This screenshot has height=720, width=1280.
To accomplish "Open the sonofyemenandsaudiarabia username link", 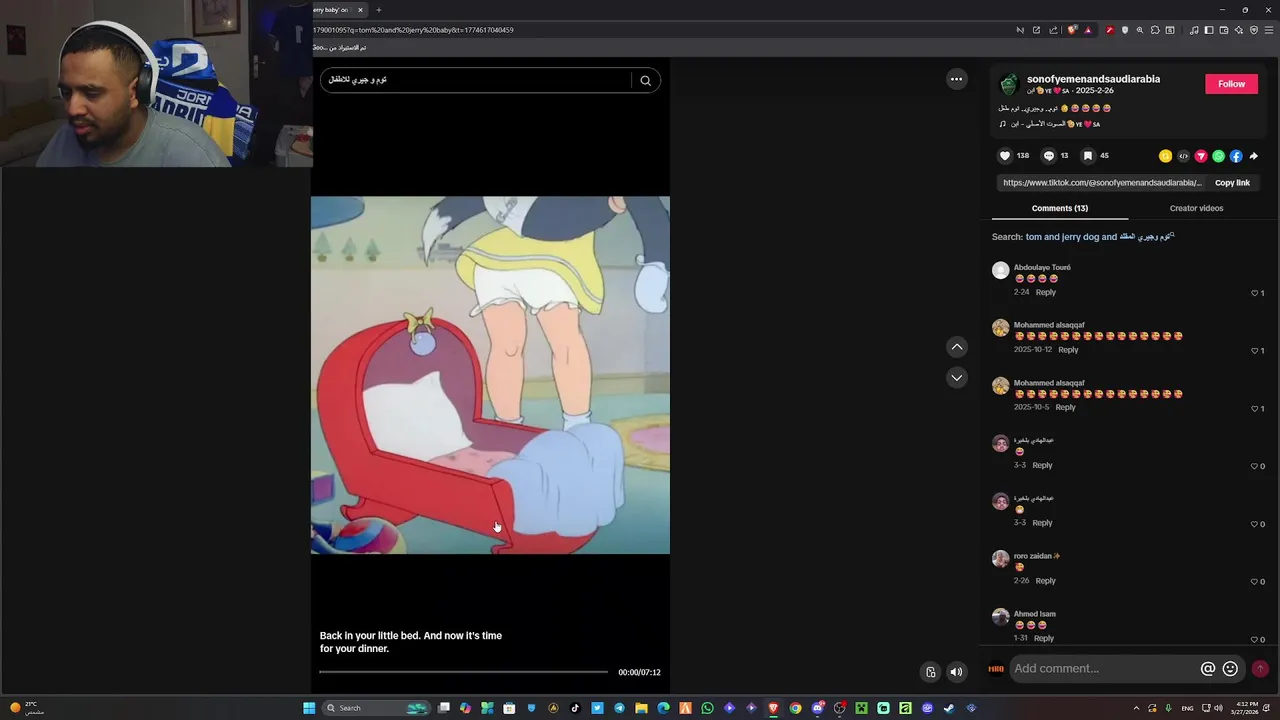I will tap(1093, 79).
